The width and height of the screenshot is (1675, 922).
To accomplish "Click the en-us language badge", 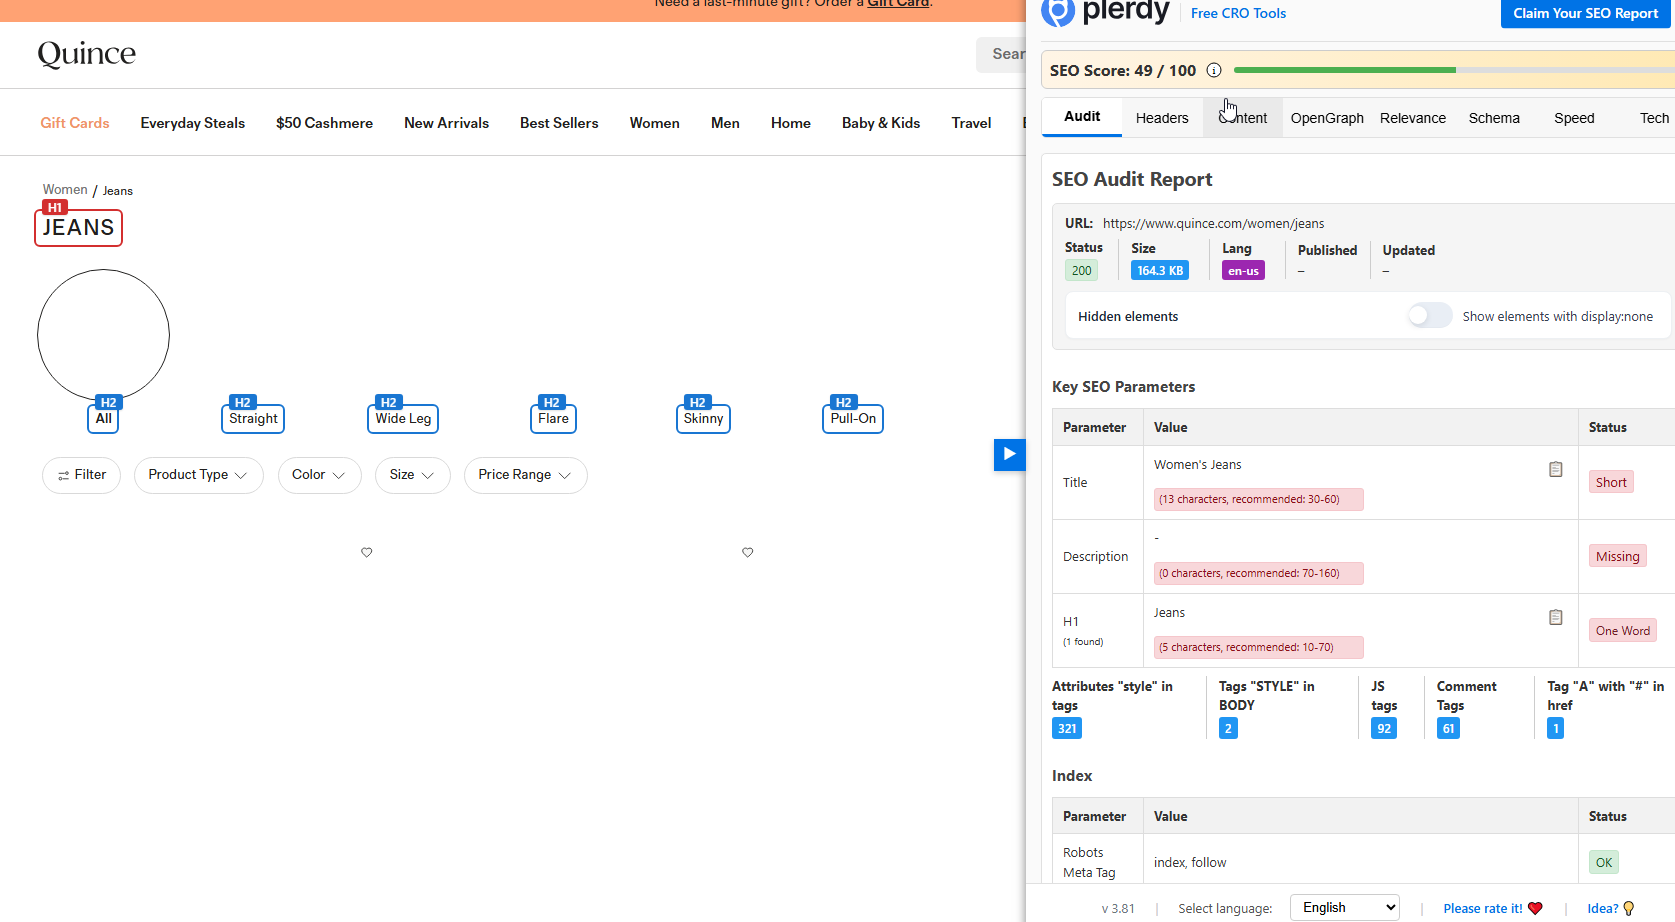I will click(x=1243, y=271).
